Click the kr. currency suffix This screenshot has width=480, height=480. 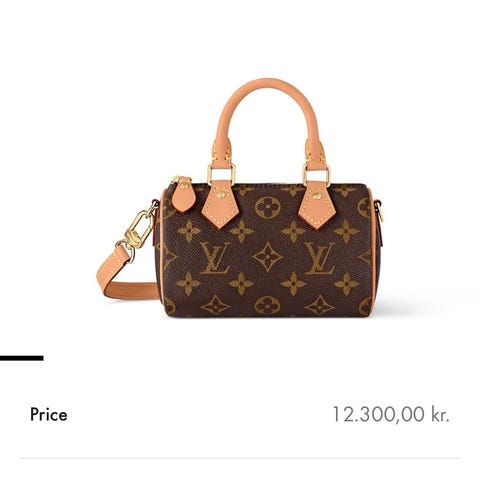coord(440,415)
